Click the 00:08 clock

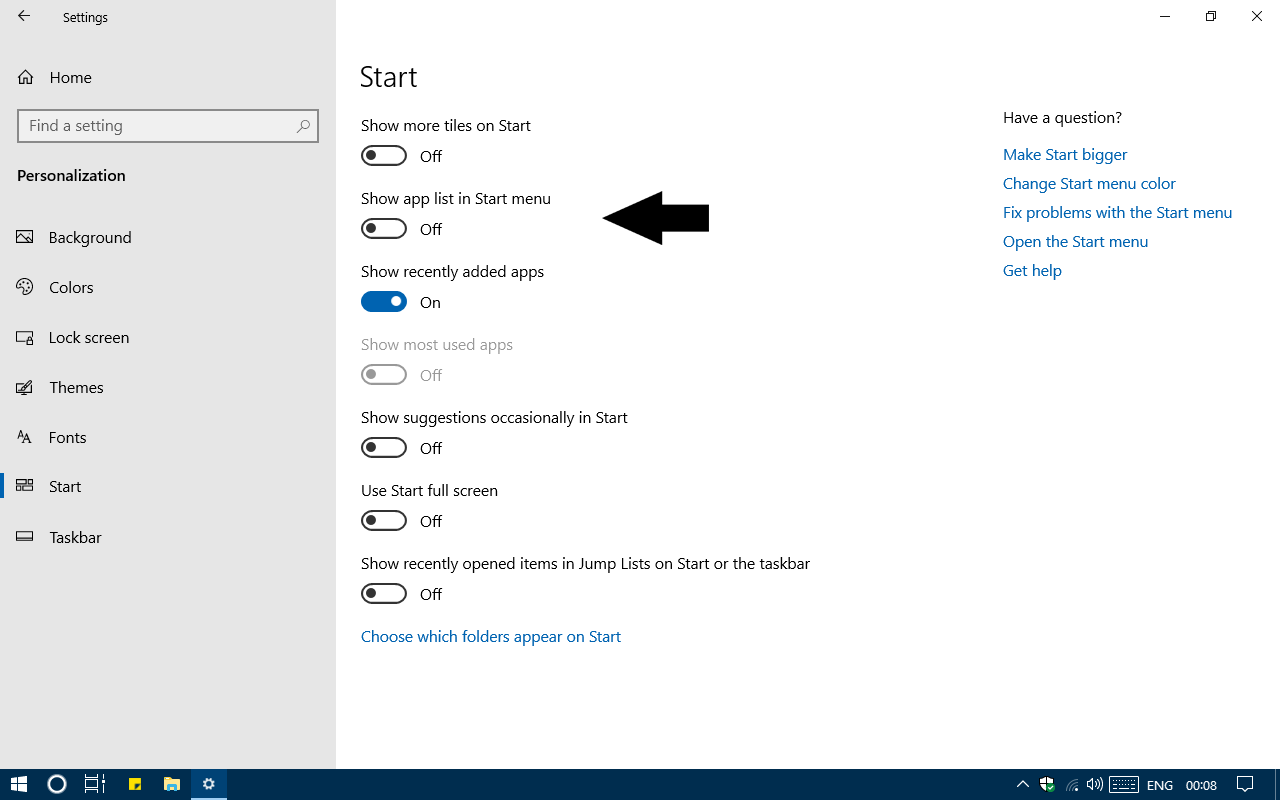click(1201, 785)
